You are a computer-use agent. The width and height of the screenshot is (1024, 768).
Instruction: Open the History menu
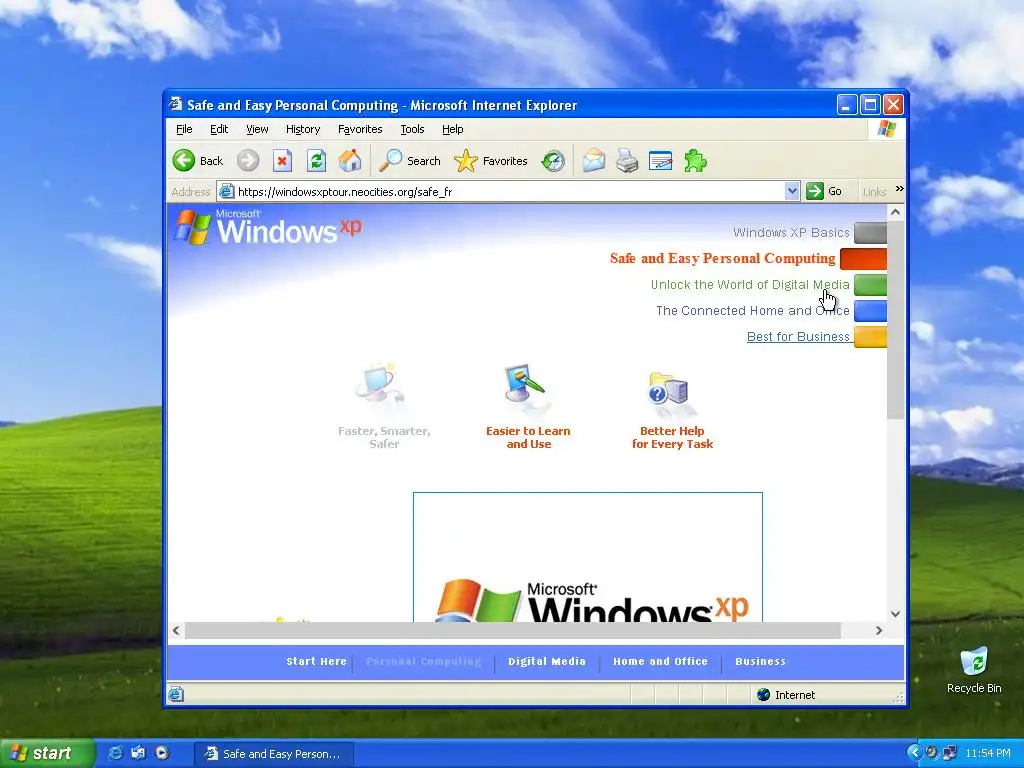coord(303,129)
